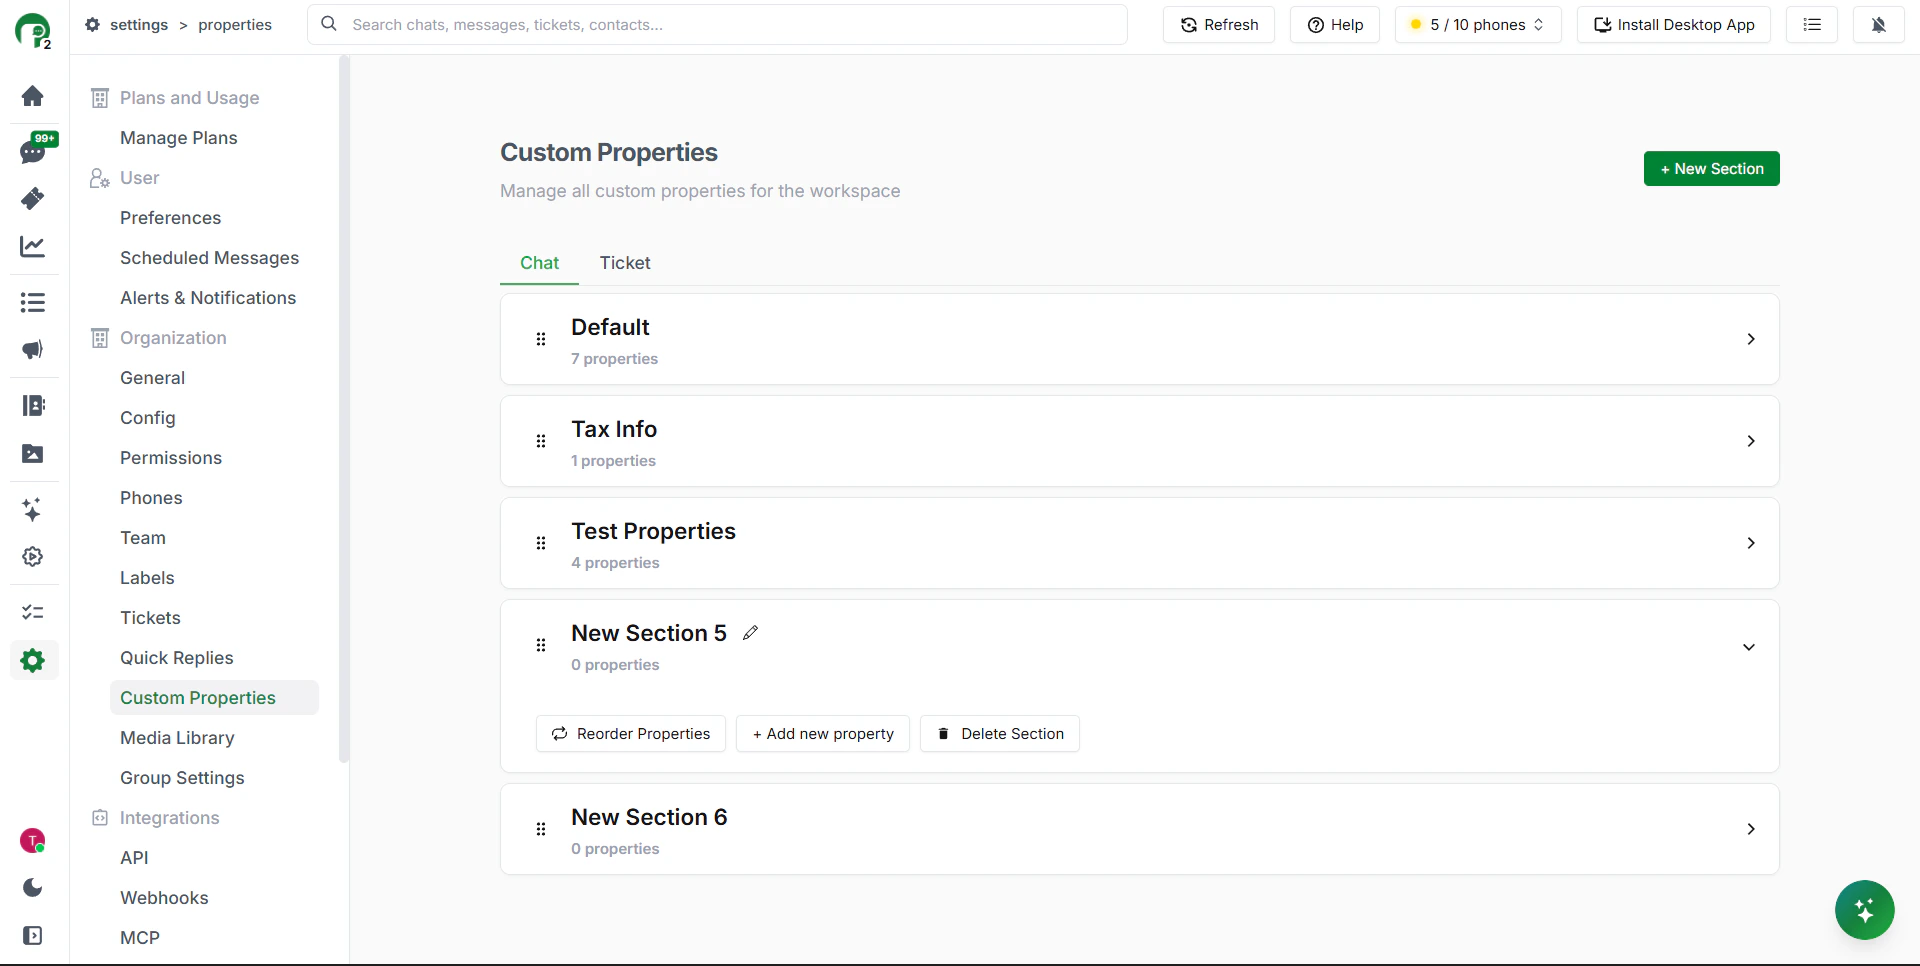The image size is (1920, 966).
Task: Expand the Test Properties section
Action: tap(1750, 543)
